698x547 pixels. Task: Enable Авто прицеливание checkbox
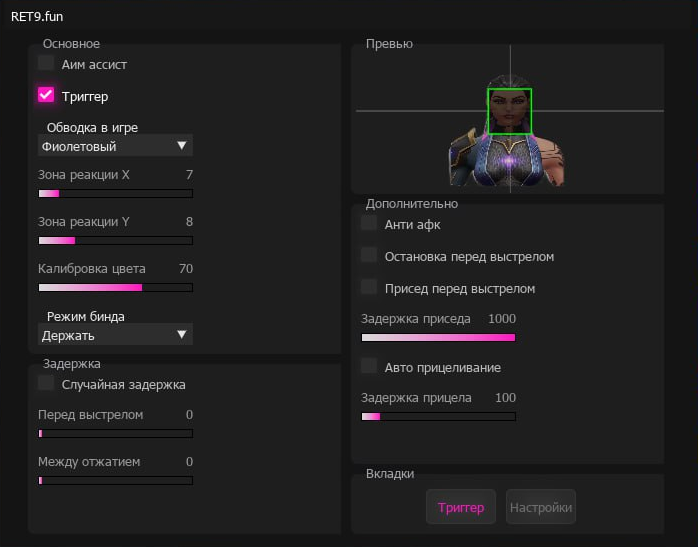point(369,366)
